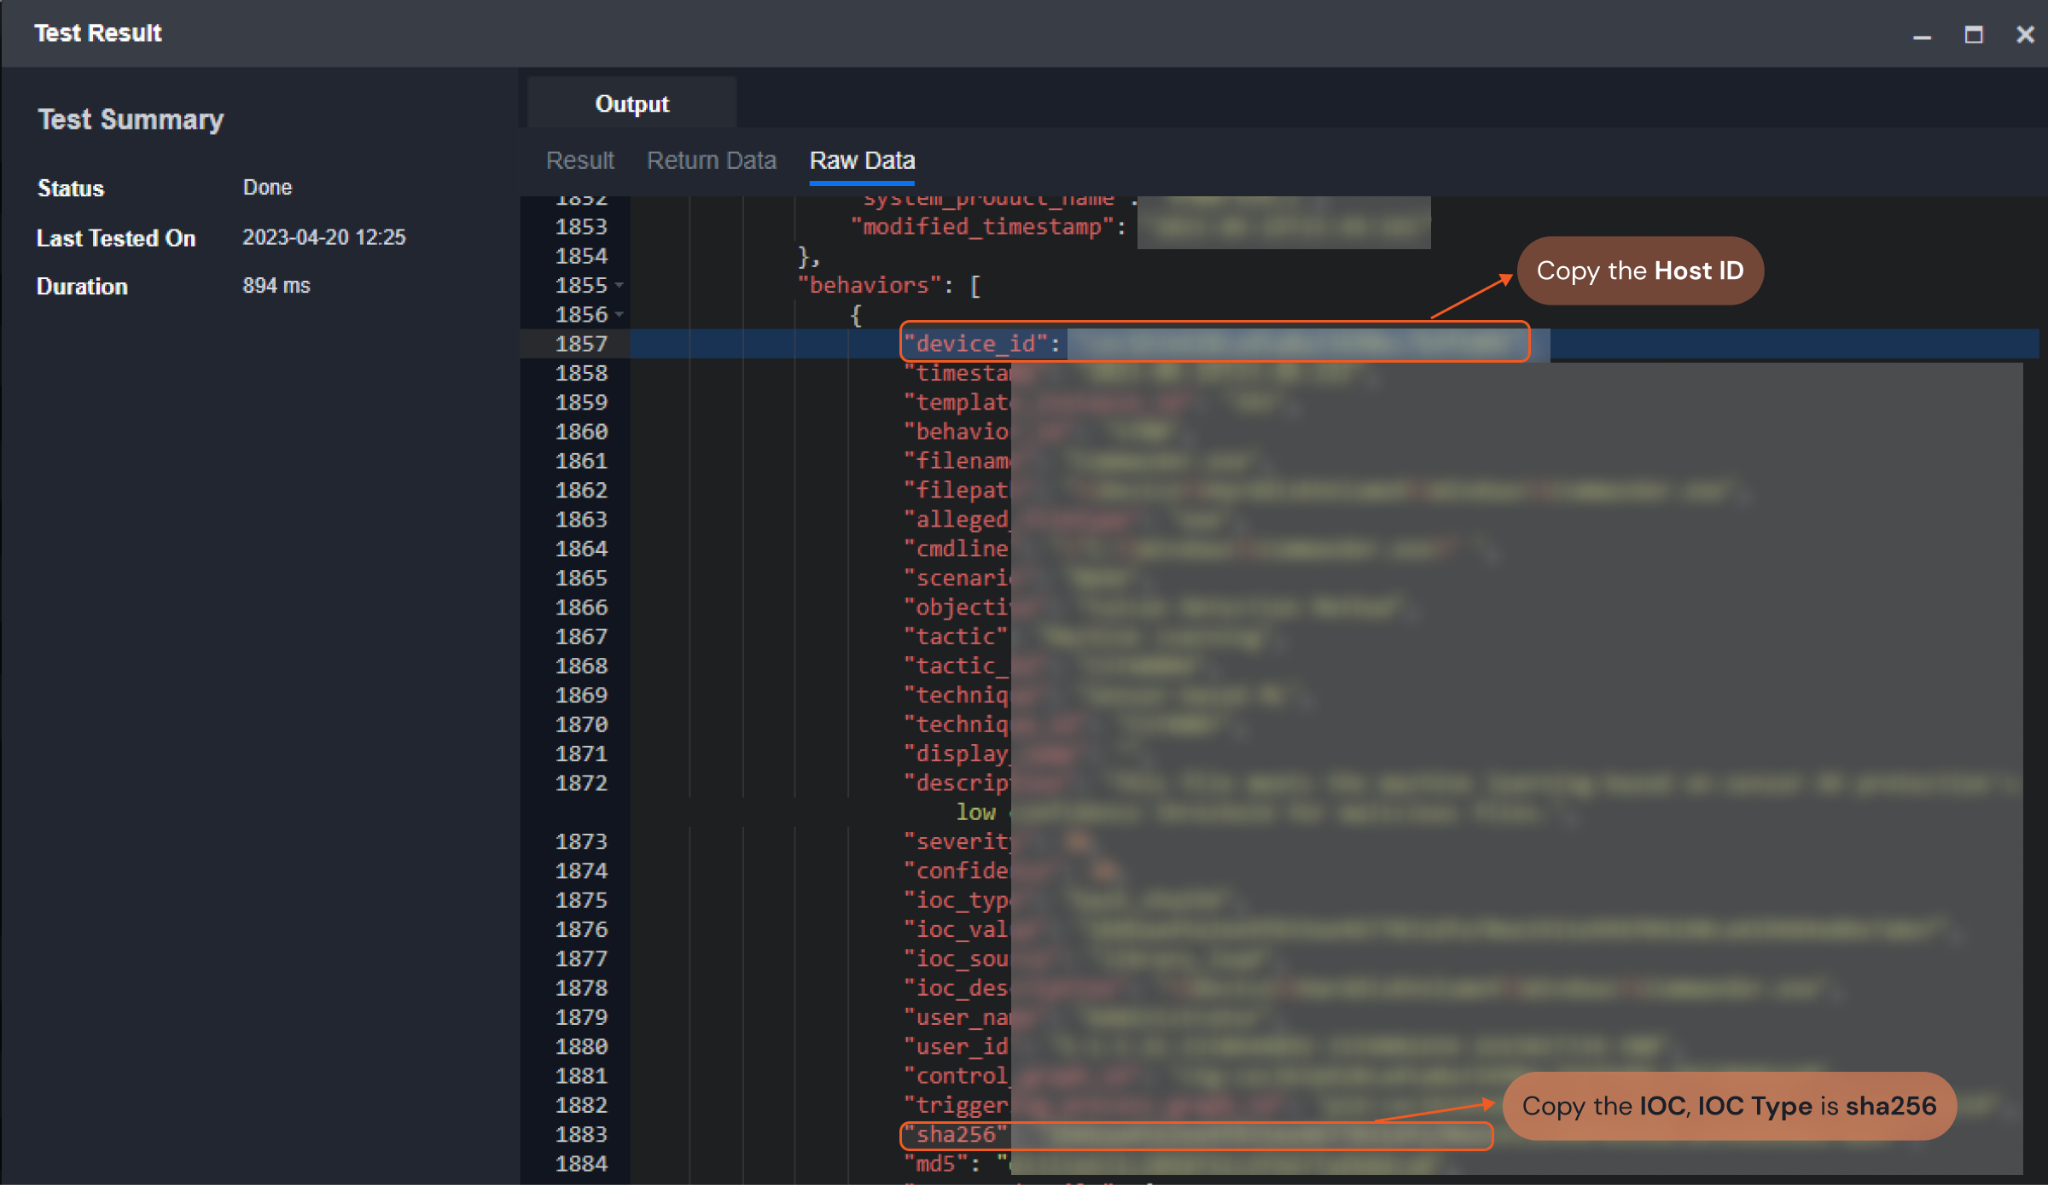Click the md5 key on line 1884
Image resolution: width=2048 pixels, height=1185 pixels.
tap(935, 1164)
